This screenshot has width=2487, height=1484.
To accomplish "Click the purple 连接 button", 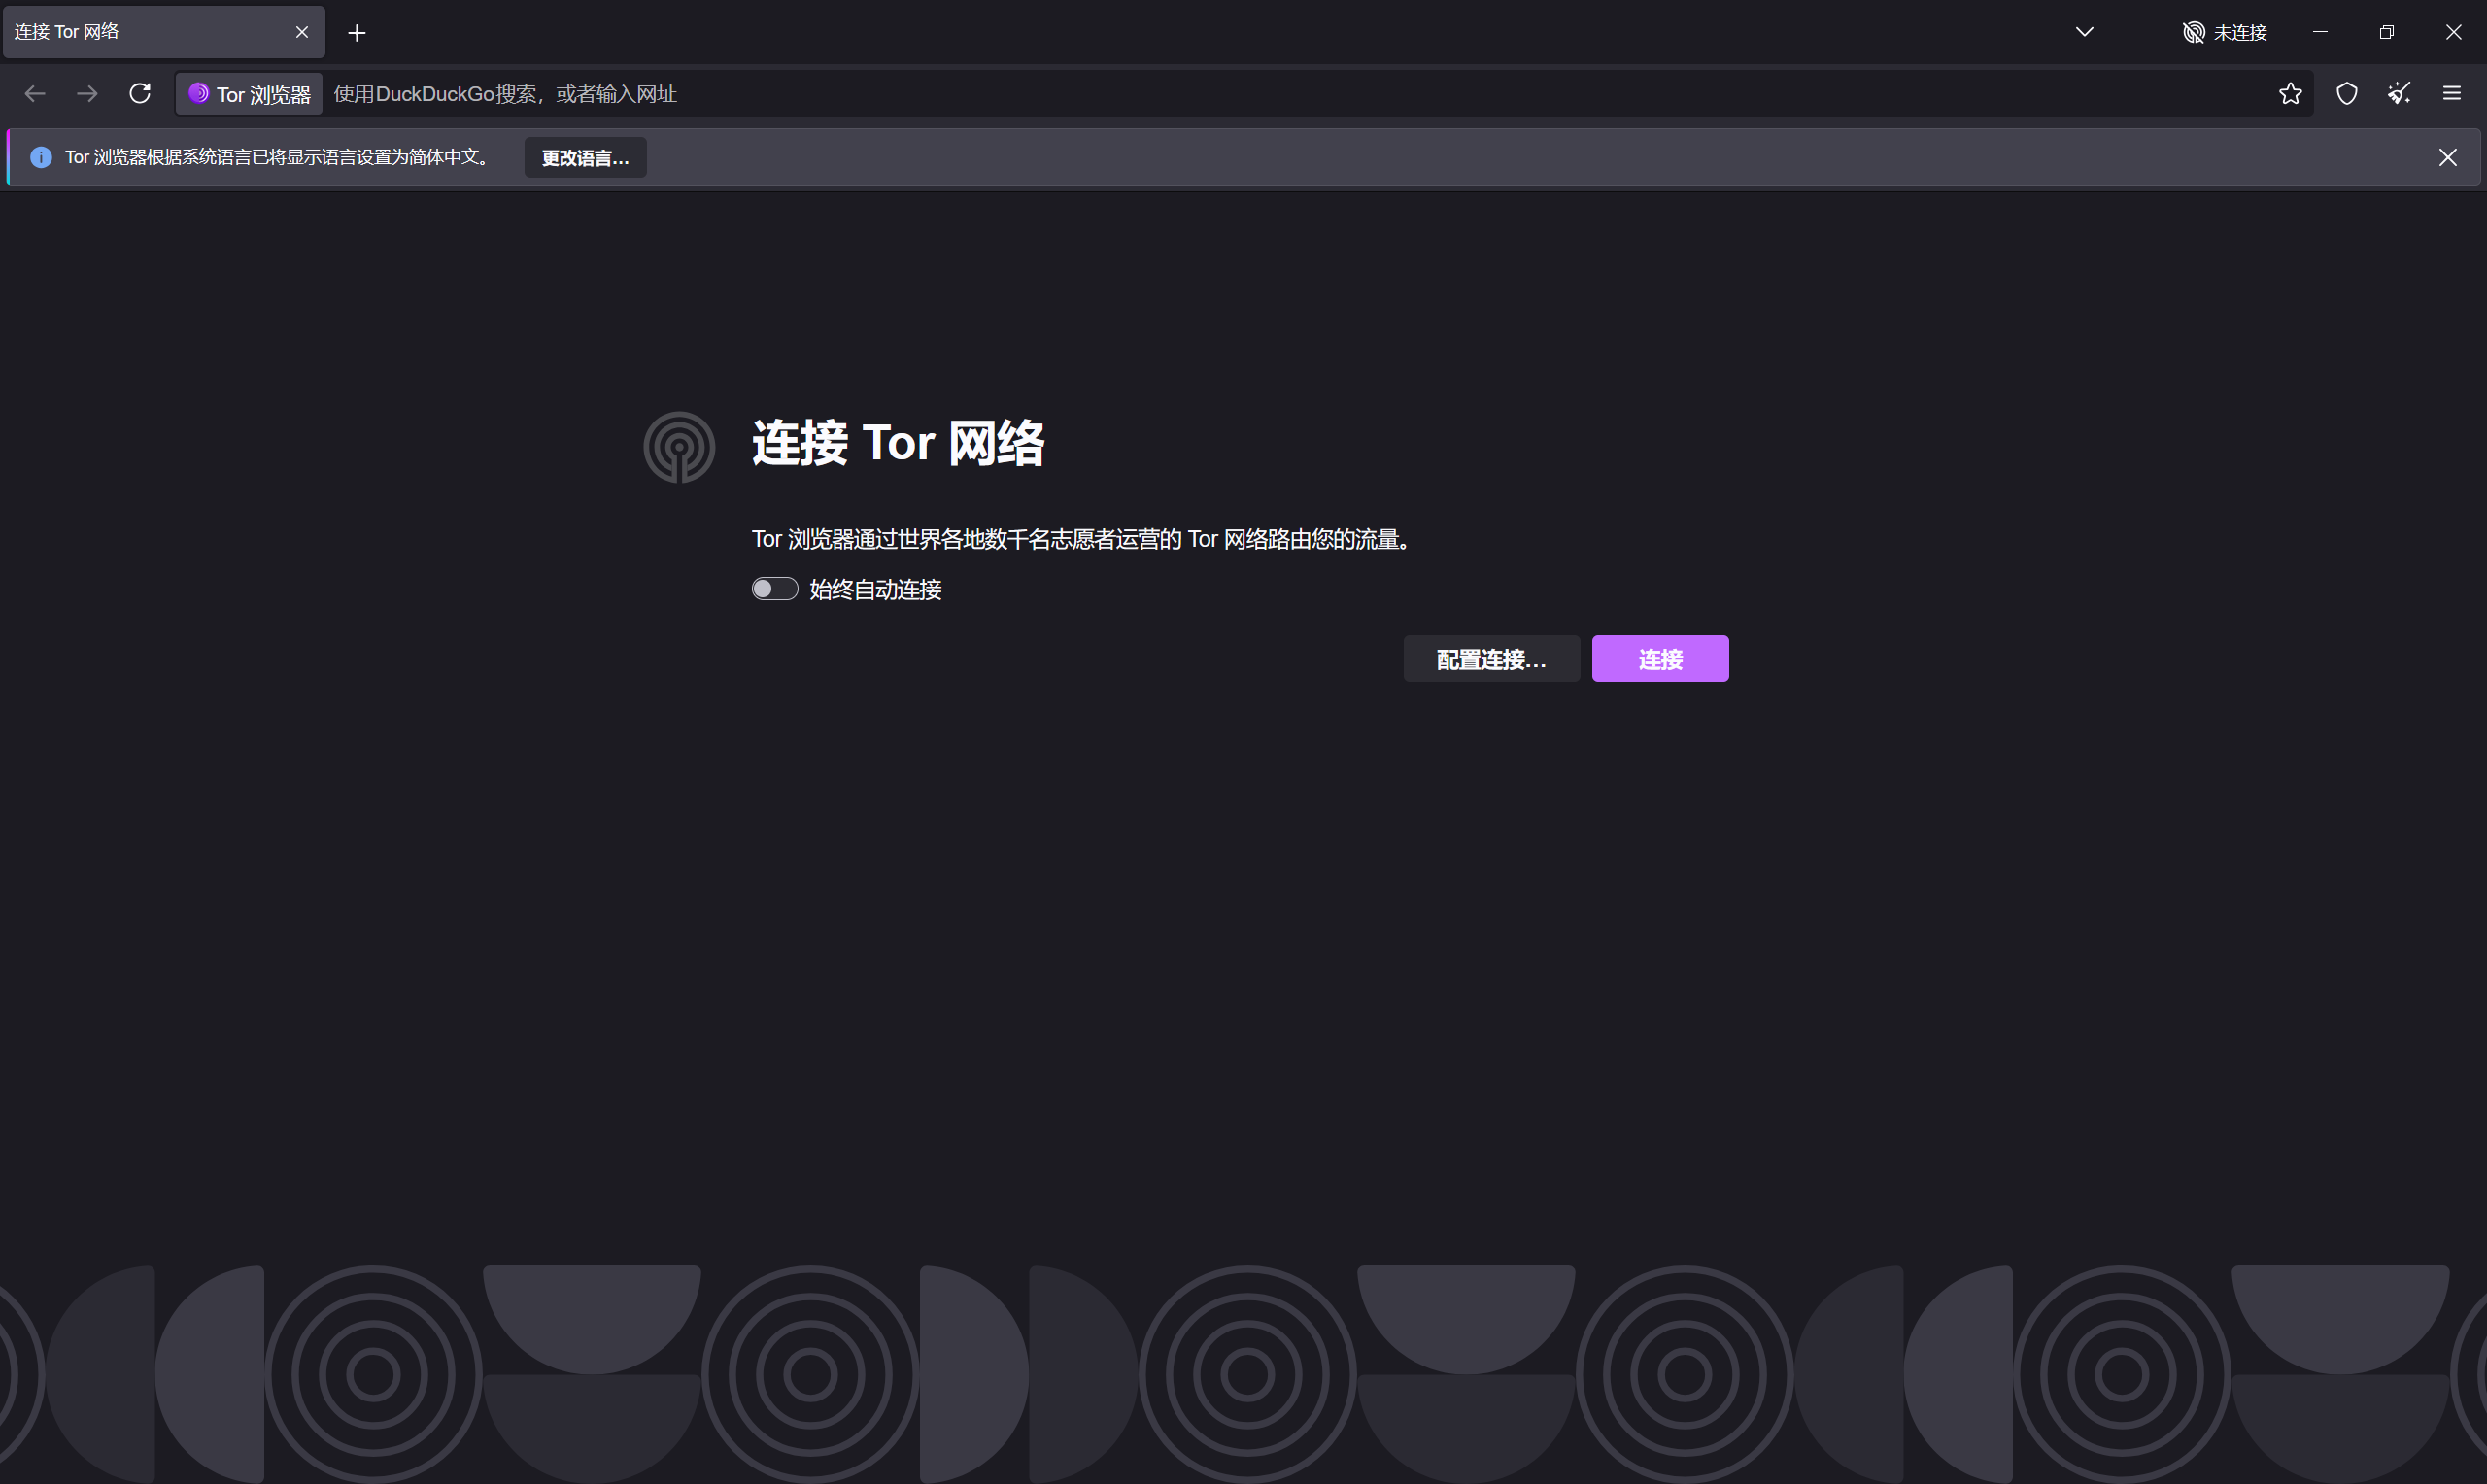I will tap(1660, 659).
